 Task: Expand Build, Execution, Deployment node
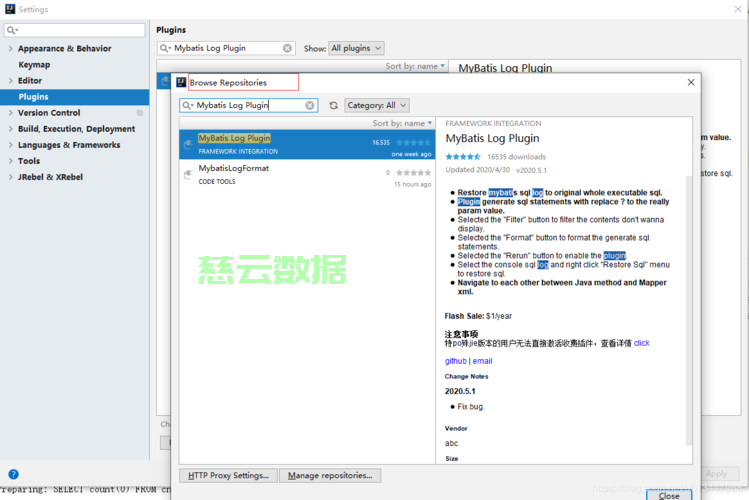[11, 128]
